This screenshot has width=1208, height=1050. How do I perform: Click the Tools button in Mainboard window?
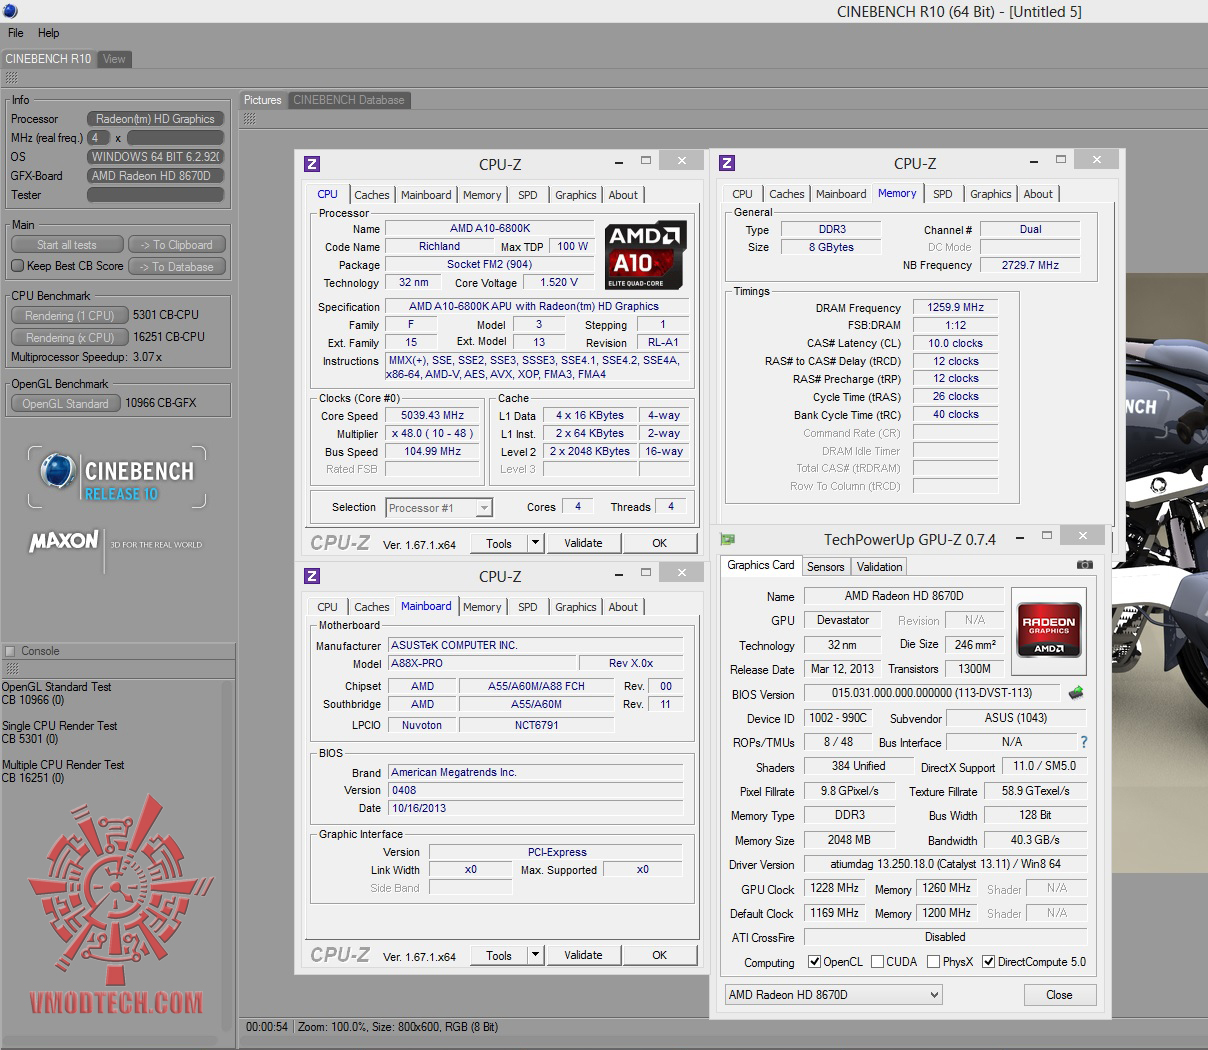(499, 955)
